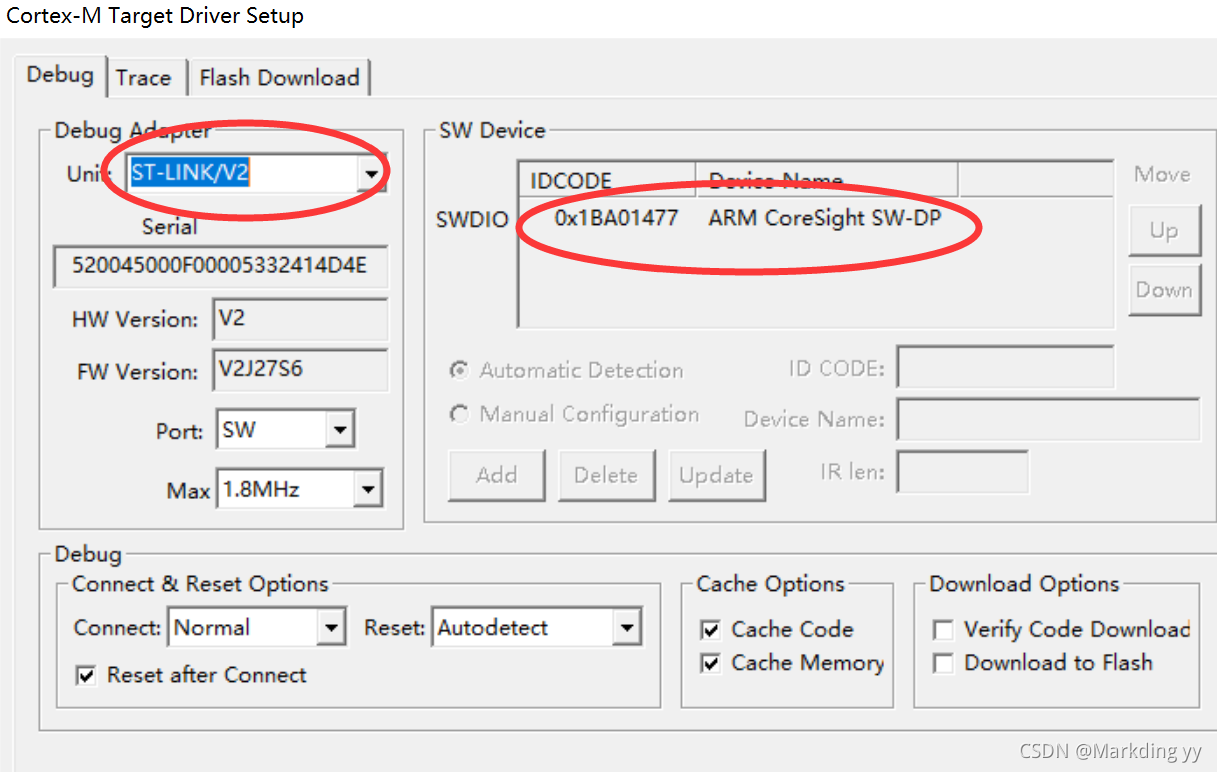Toggle Reset after Connect checkbox
Image resolution: width=1217 pixels, height=772 pixels.
click(x=86, y=676)
